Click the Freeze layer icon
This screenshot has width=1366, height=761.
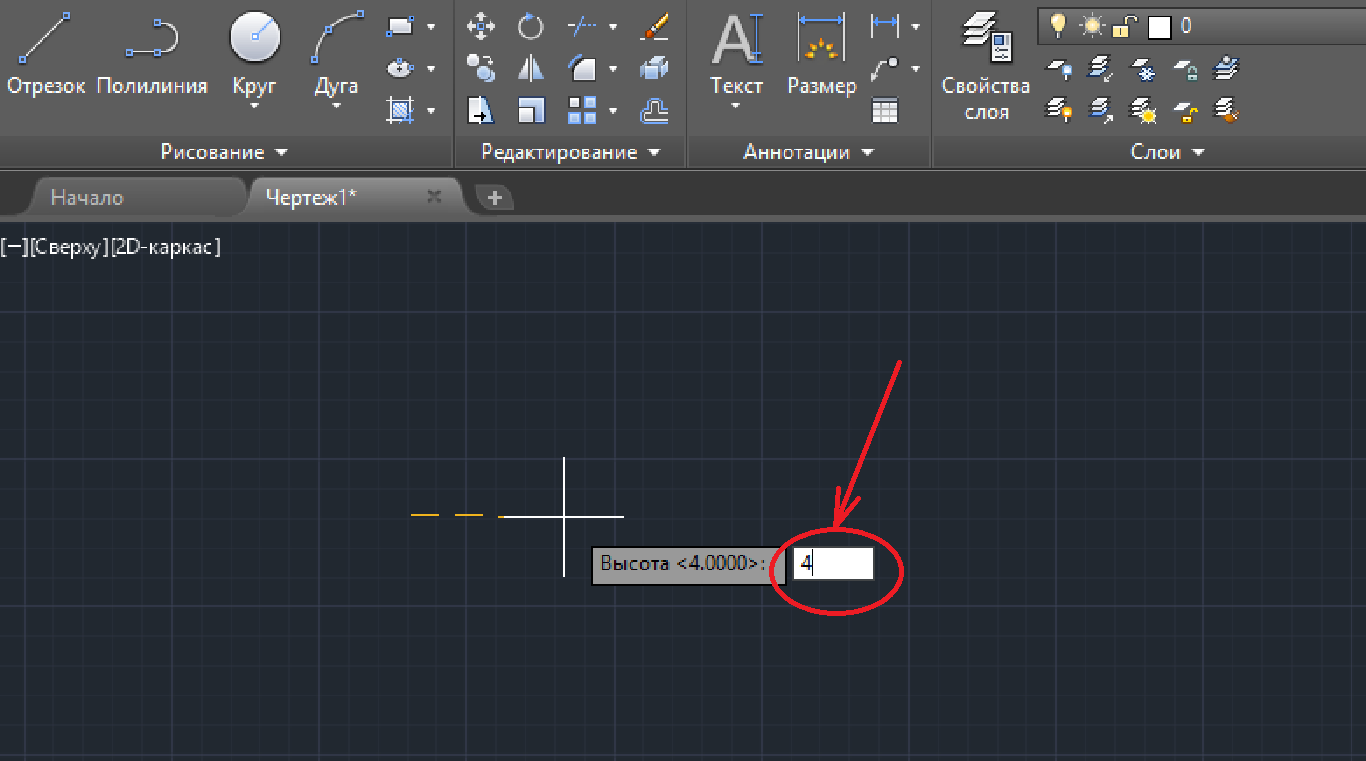[1143, 68]
